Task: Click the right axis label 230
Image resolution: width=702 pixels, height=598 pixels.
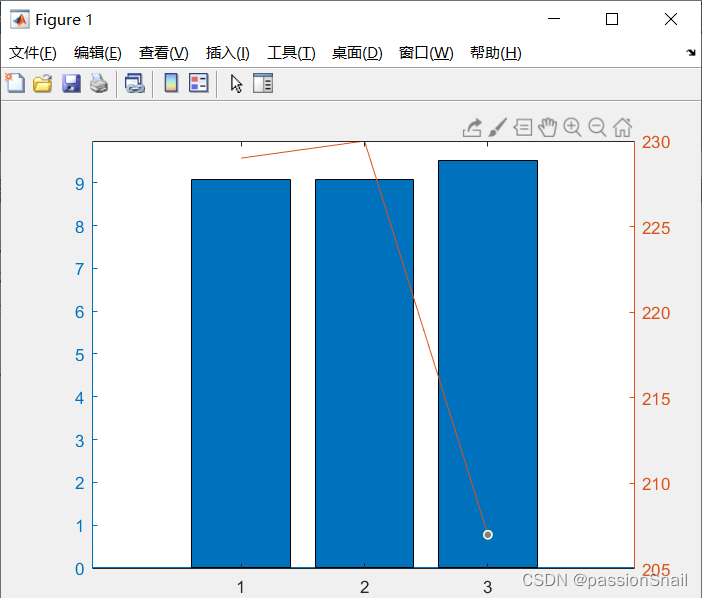Action: 656,142
